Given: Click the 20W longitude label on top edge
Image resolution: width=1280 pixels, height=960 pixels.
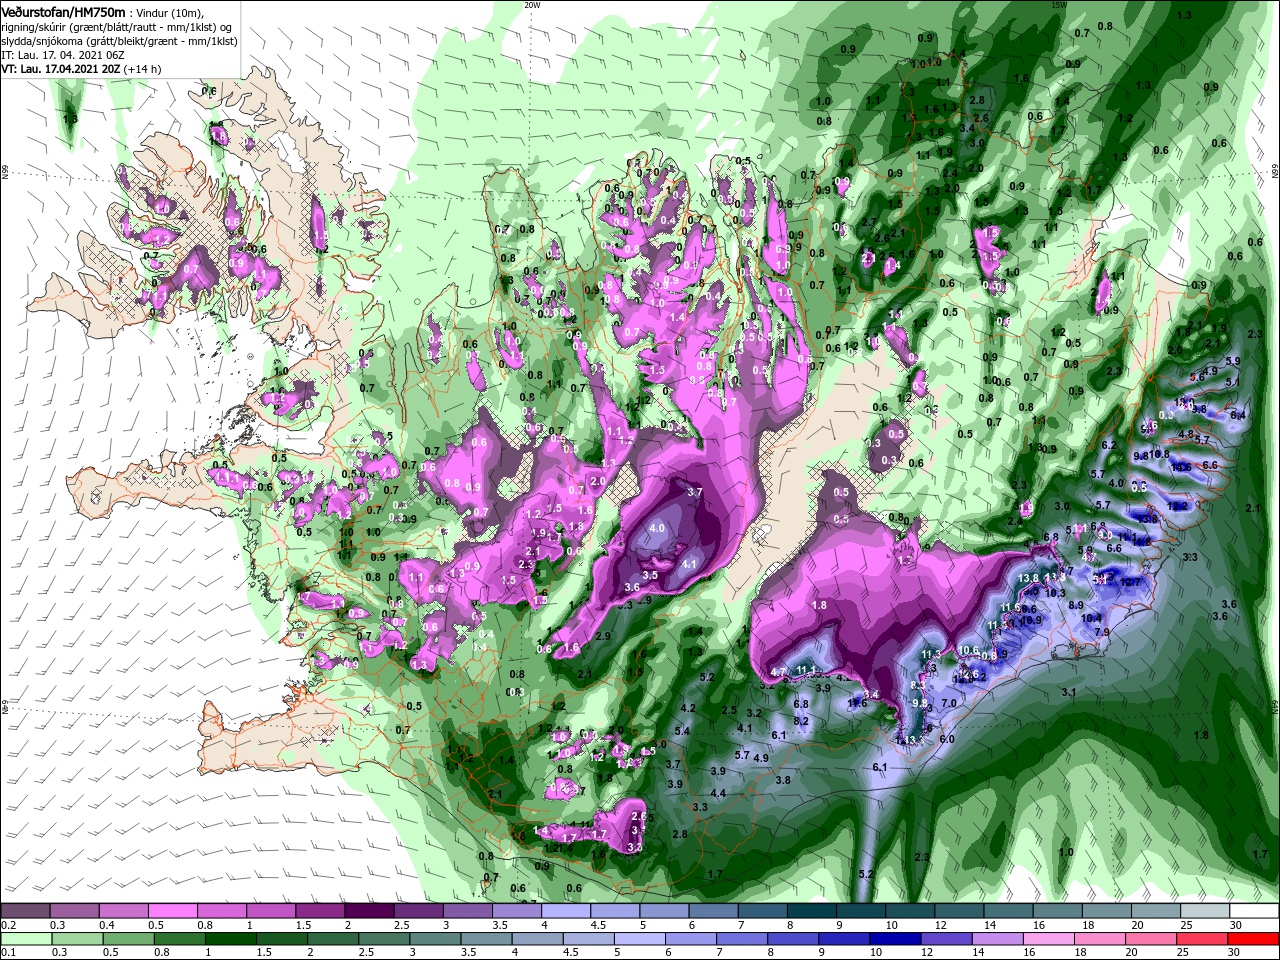Looking at the screenshot, I should click(x=532, y=5).
